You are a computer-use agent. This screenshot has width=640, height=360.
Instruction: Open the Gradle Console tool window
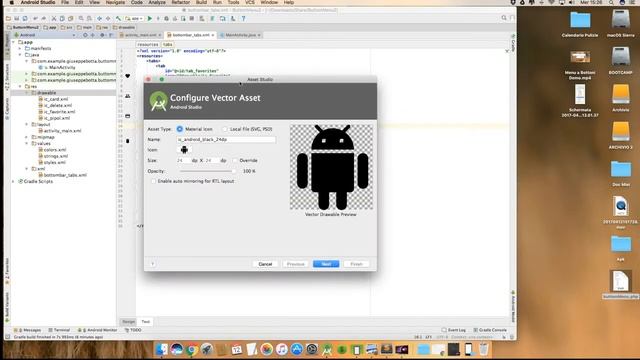490,330
